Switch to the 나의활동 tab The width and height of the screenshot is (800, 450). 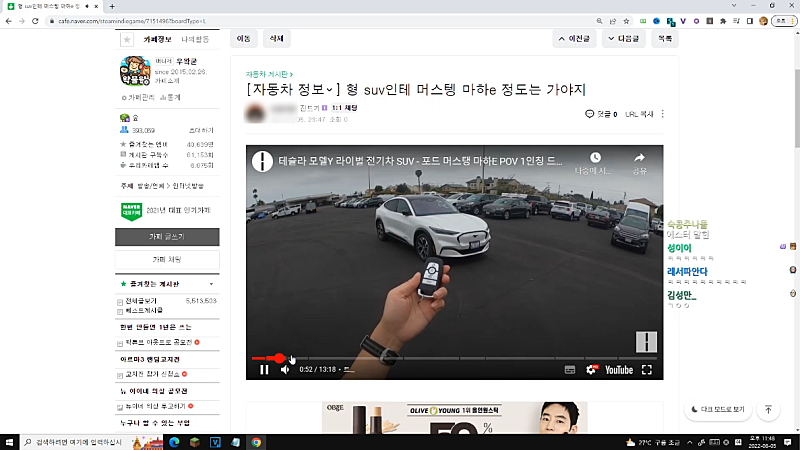click(x=195, y=39)
